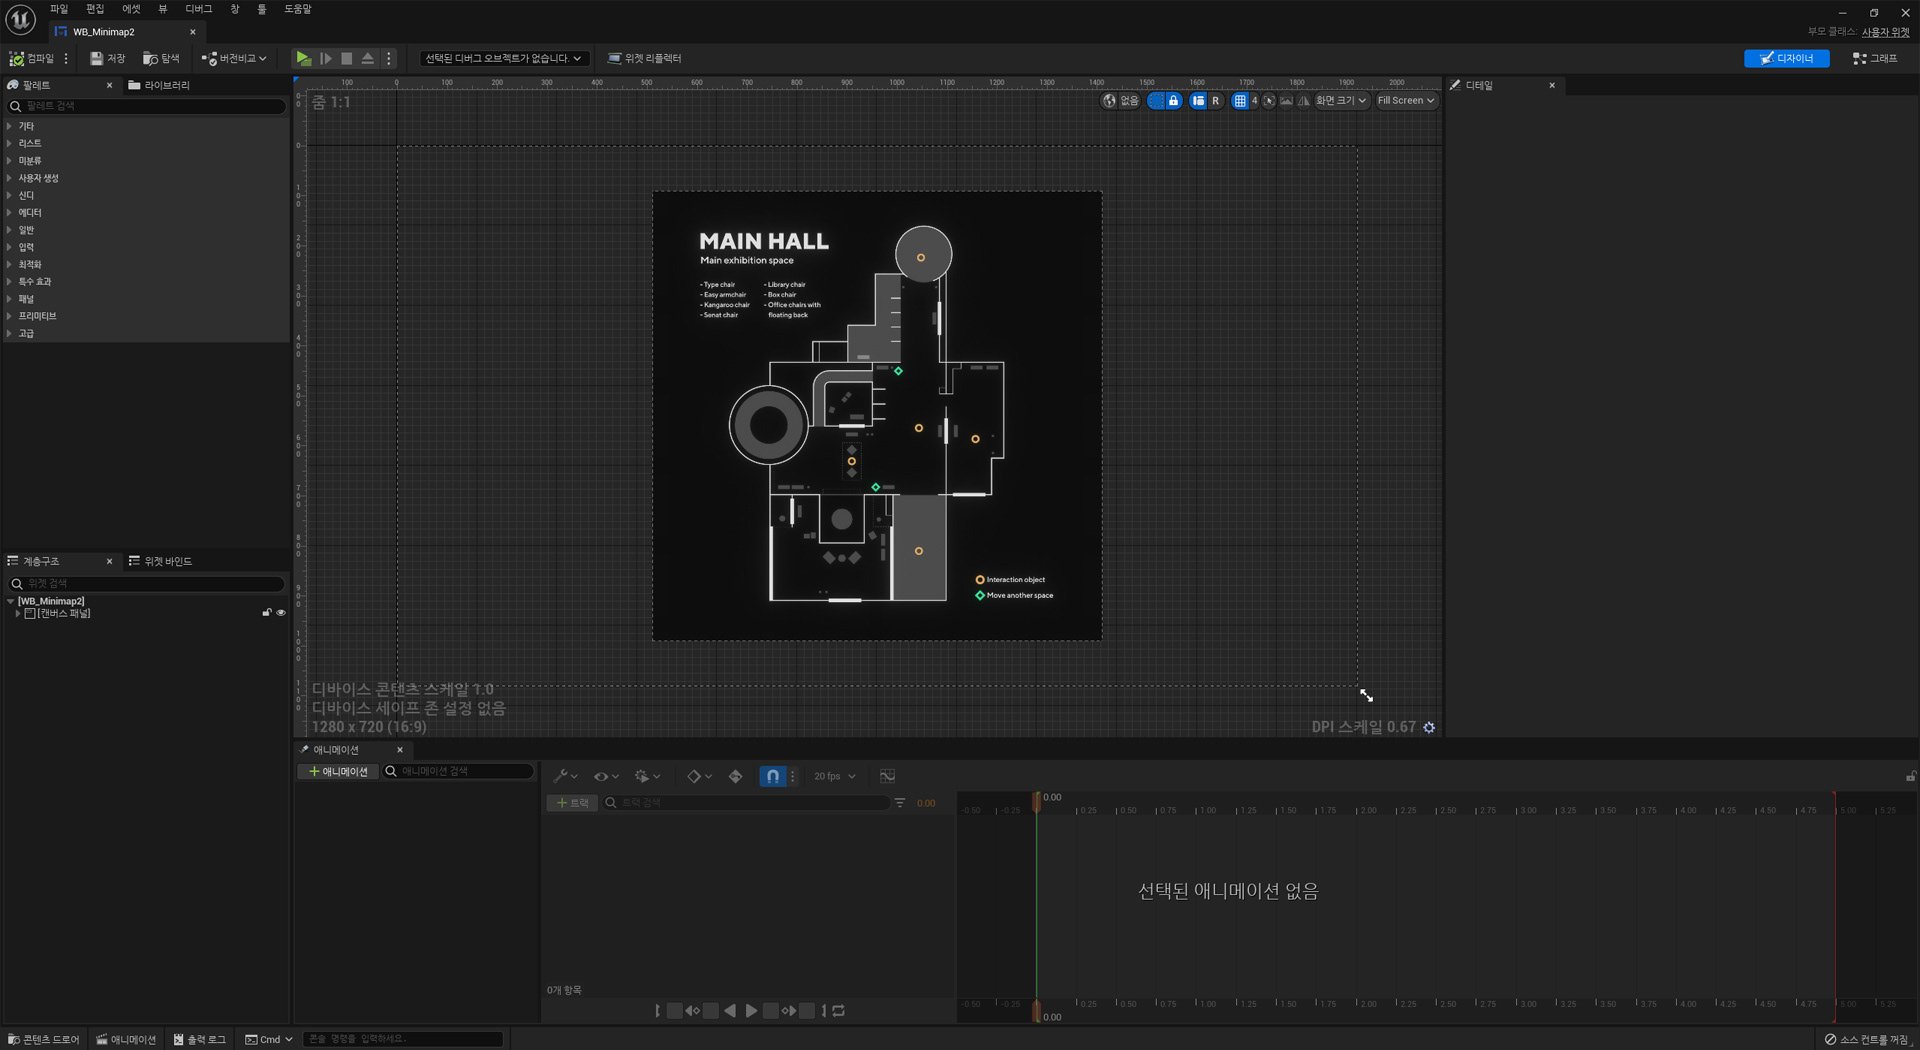Open the 20 fps frame rate dropdown
This screenshot has width=1920, height=1050.
[x=834, y=776]
